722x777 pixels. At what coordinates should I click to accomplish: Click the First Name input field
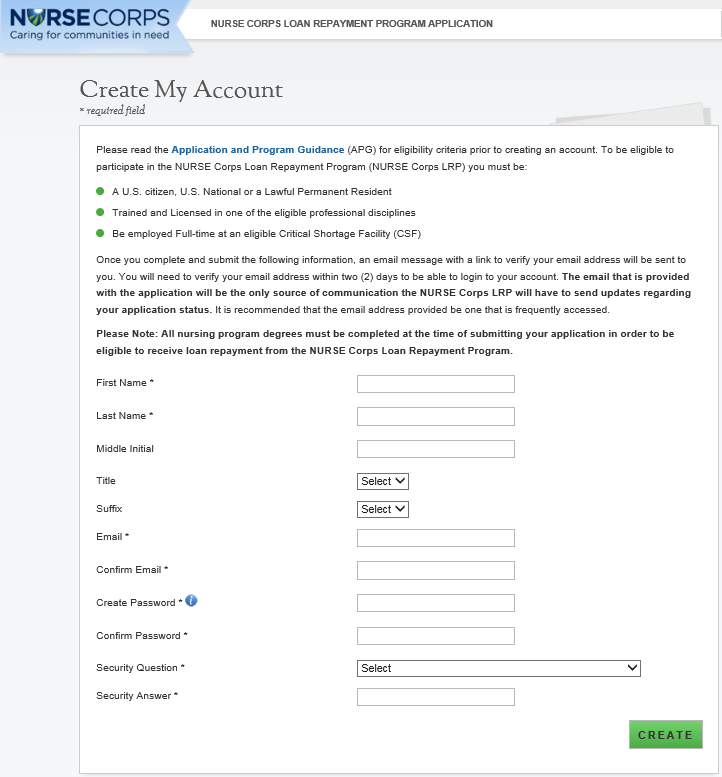coord(435,384)
